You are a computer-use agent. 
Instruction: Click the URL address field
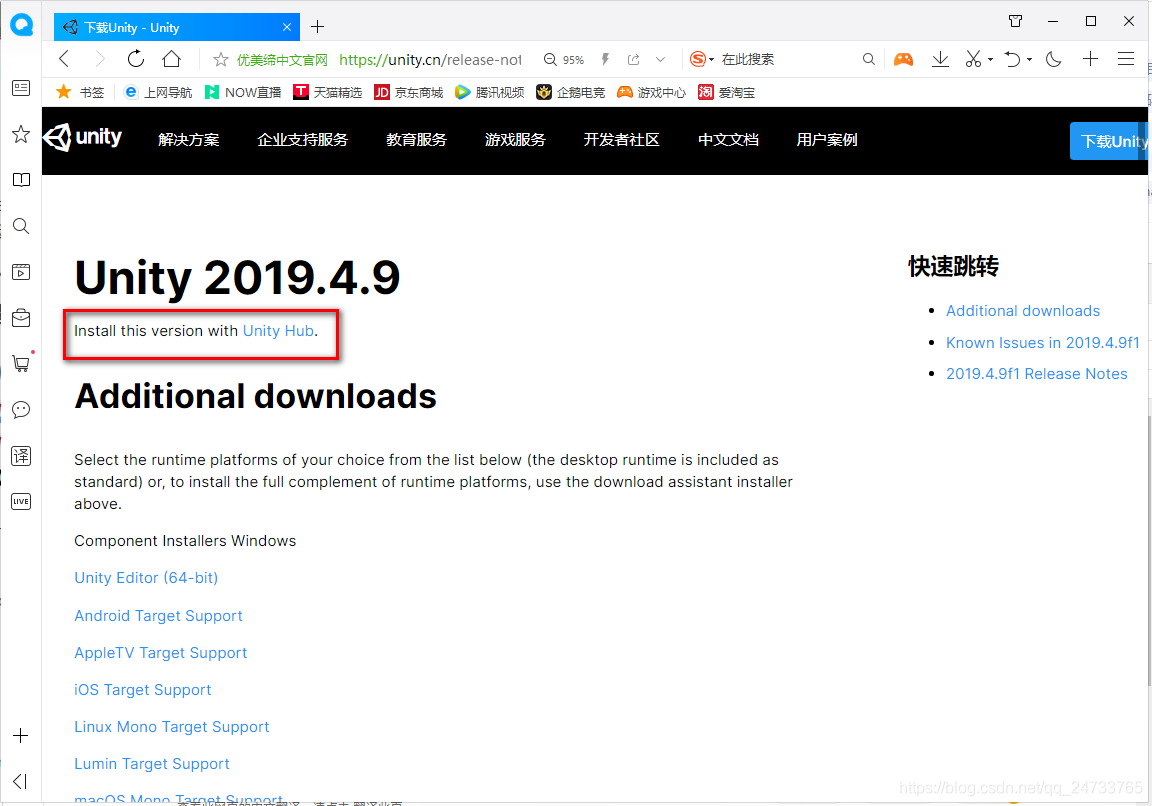click(x=431, y=60)
